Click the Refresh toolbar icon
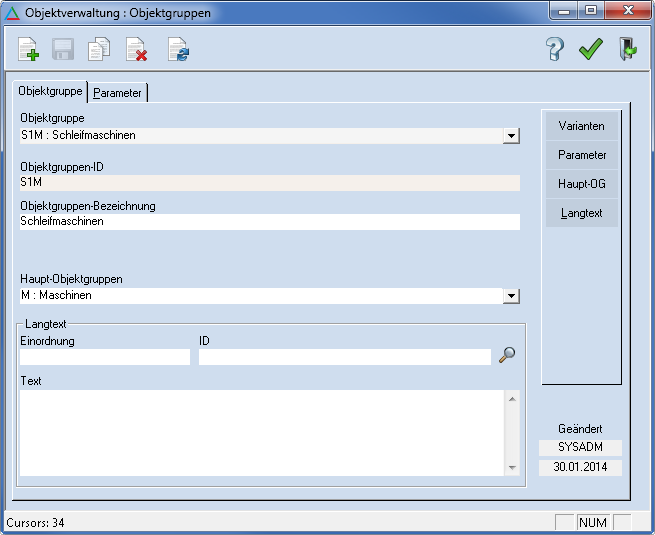This screenshot has width=655, height=535. pos(178,49)
